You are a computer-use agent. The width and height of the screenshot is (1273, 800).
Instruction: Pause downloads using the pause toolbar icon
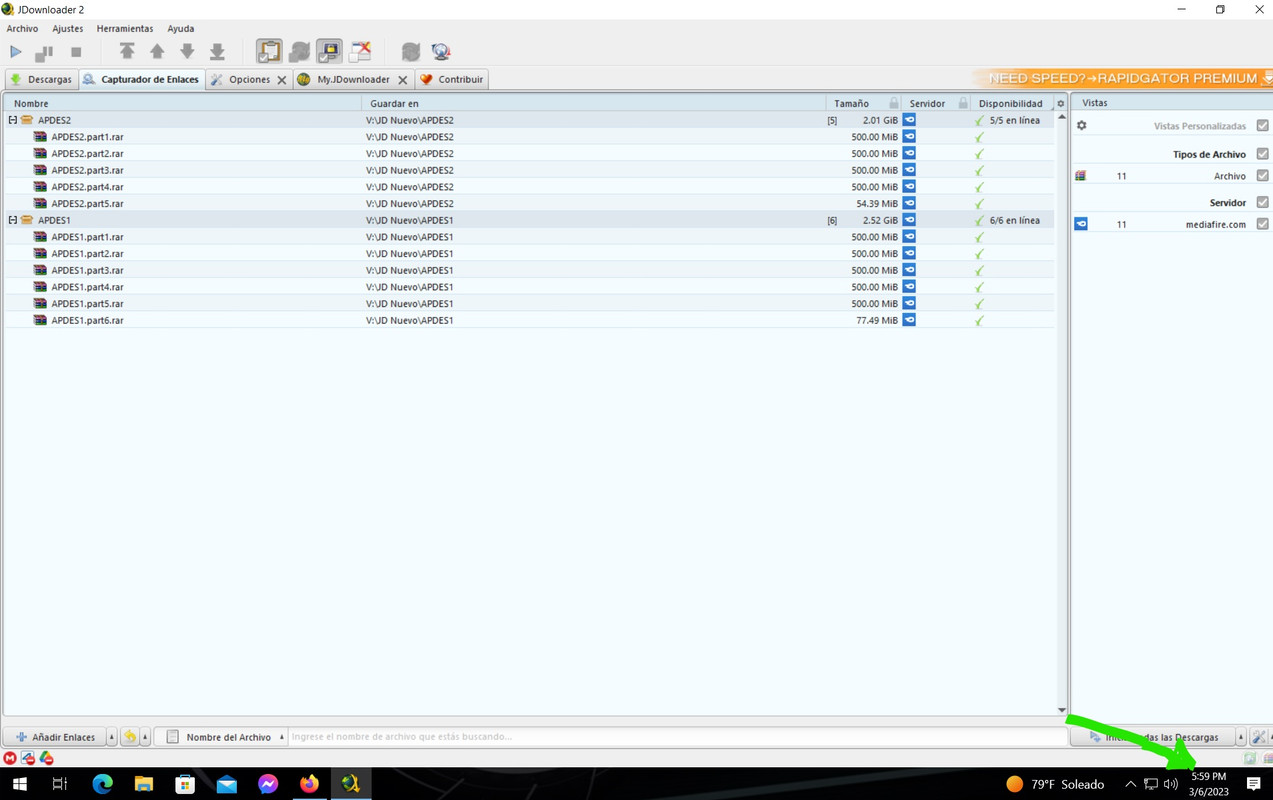click(44, 52)
